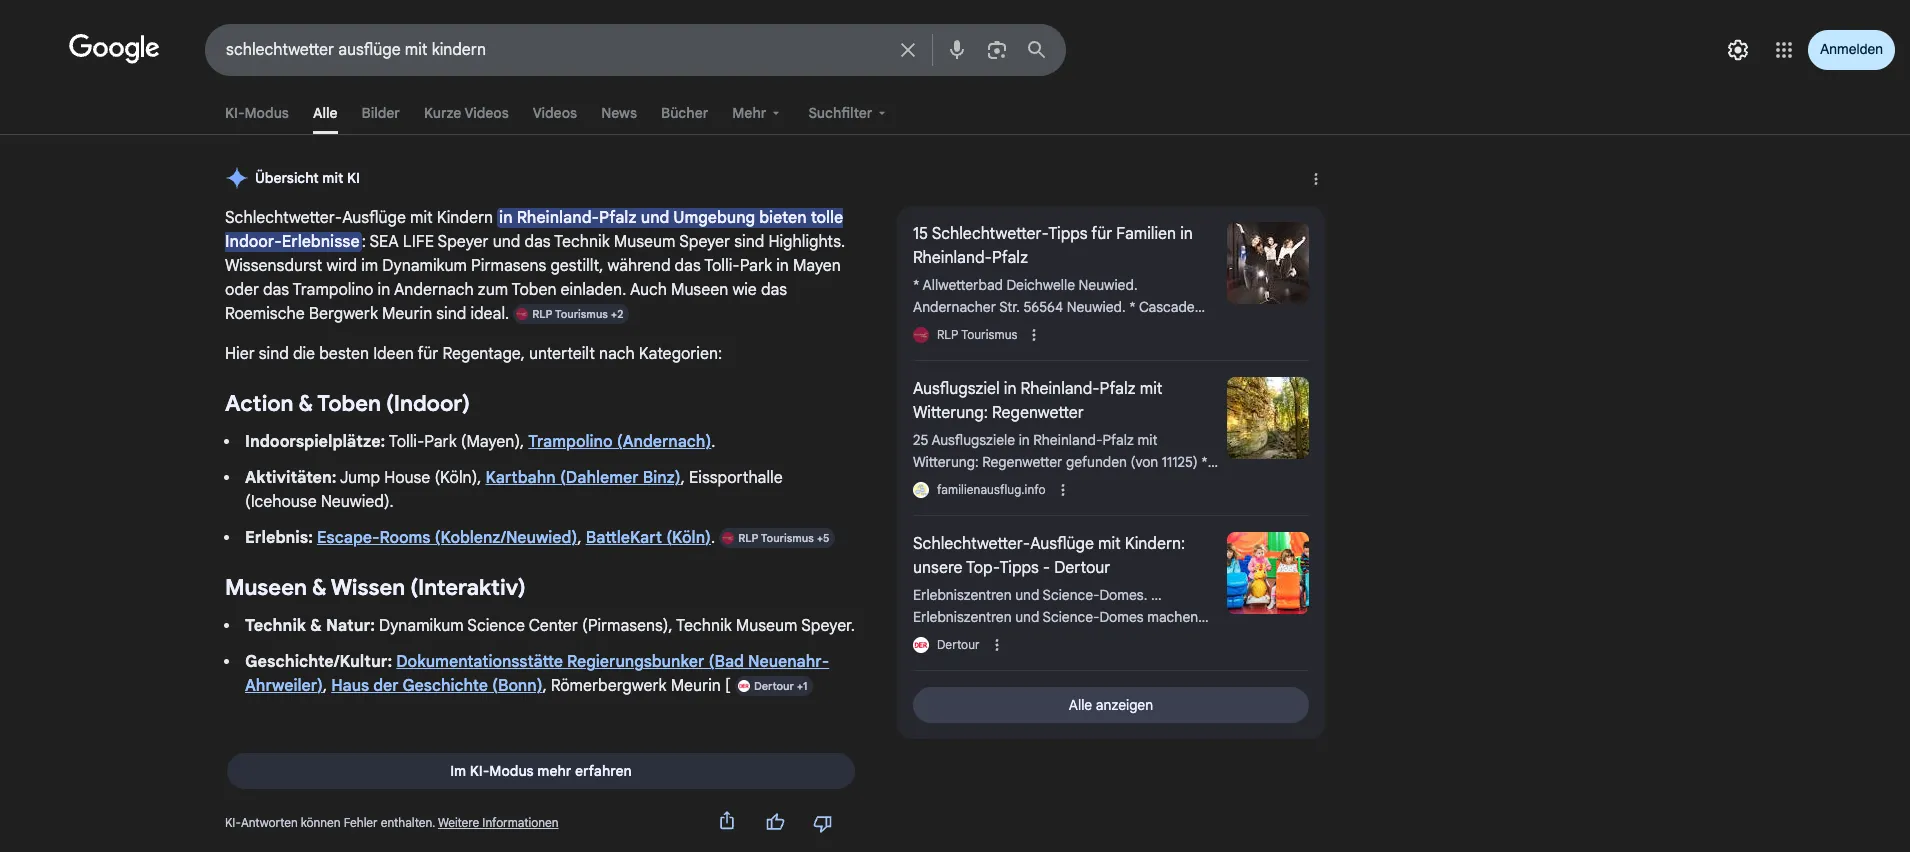Go to the News tab
The width and height of the screenshot is (1910, 852).
(619, 113)
